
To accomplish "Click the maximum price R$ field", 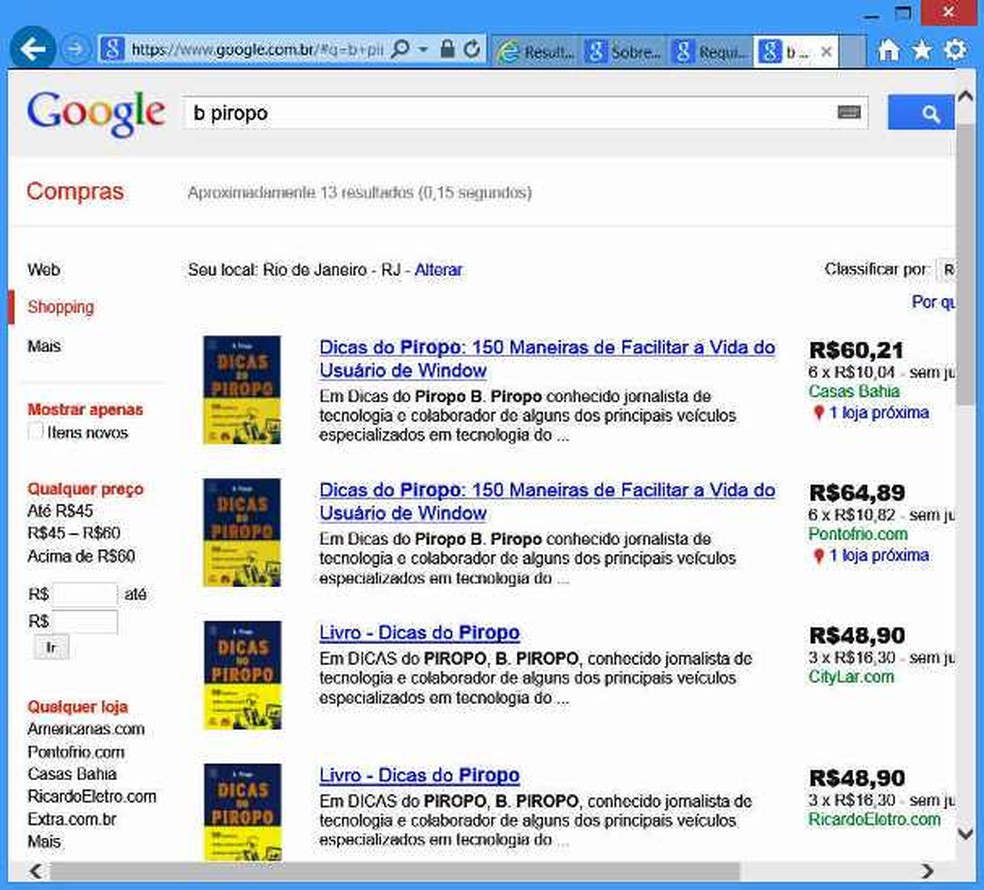I will pos(85,621).
